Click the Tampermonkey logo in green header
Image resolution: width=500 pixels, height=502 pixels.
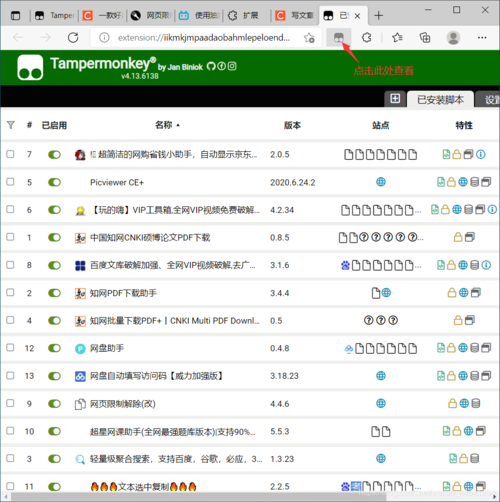(30, 68)
